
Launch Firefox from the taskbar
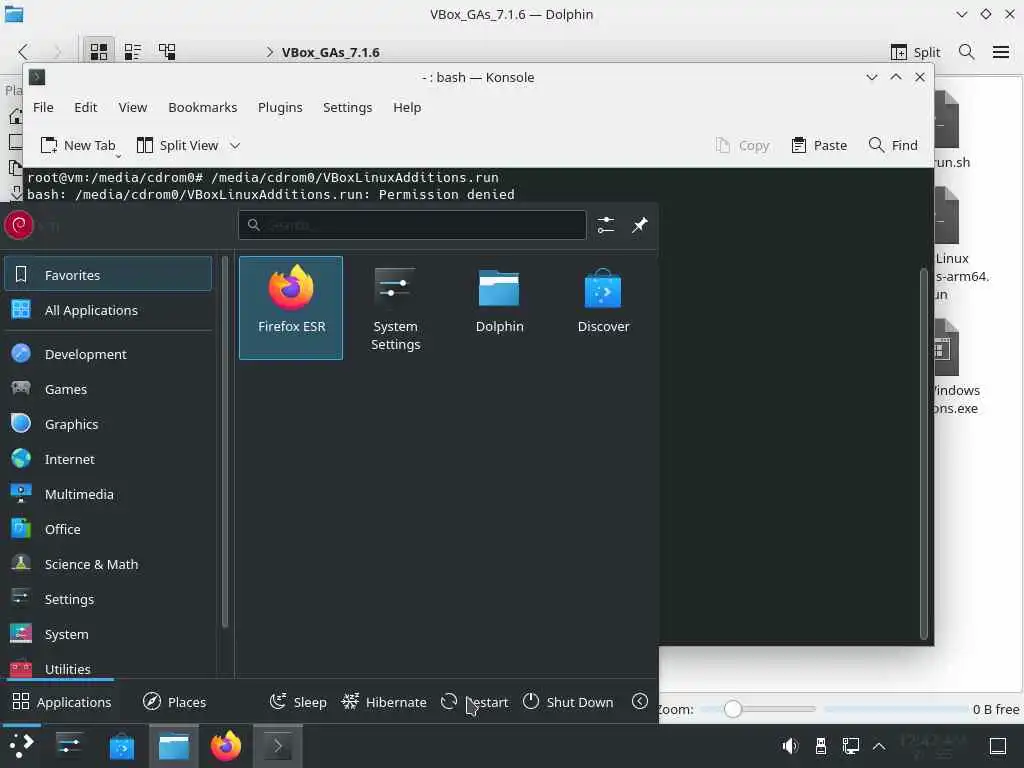pos(226,745)
